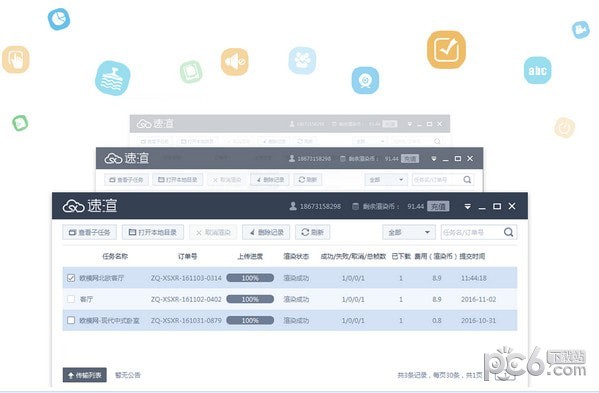This screenshot has height=393, width=599.
Task: Sort by the 渲染状态 column header
Action: (x=296, y=256)
